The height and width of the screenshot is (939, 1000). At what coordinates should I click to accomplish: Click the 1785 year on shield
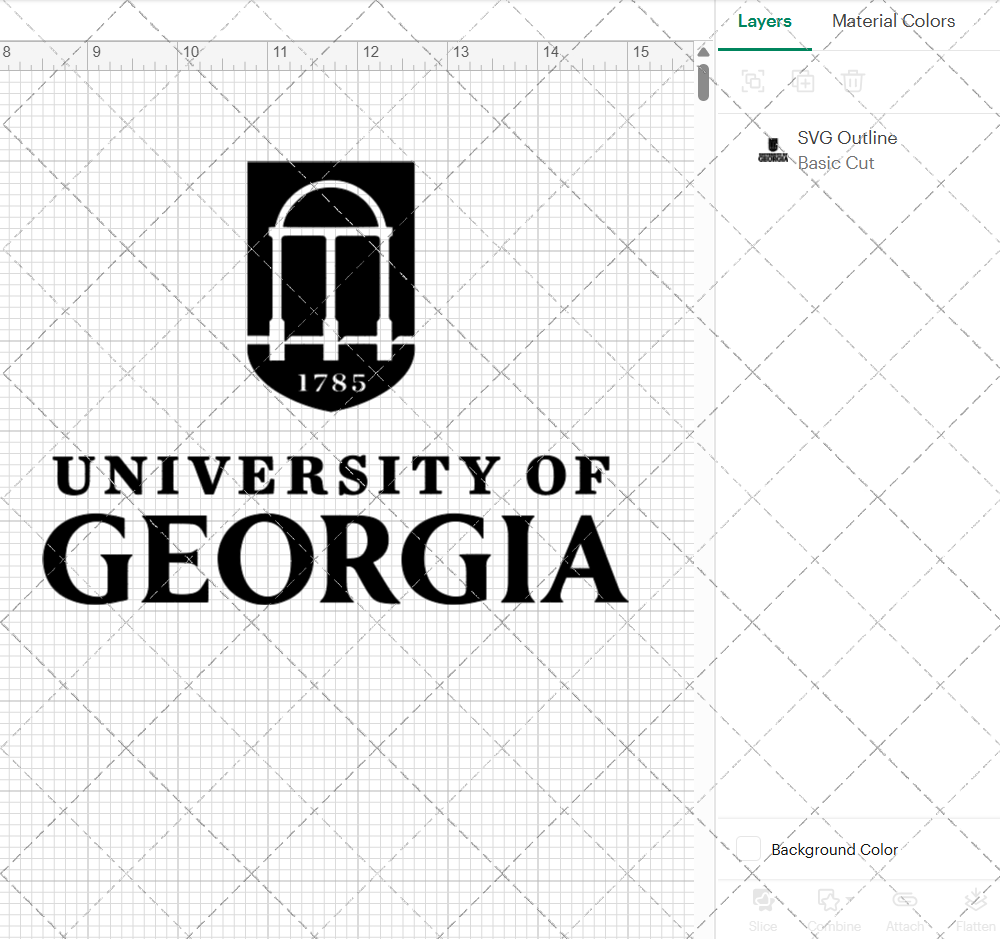(332, 383)
